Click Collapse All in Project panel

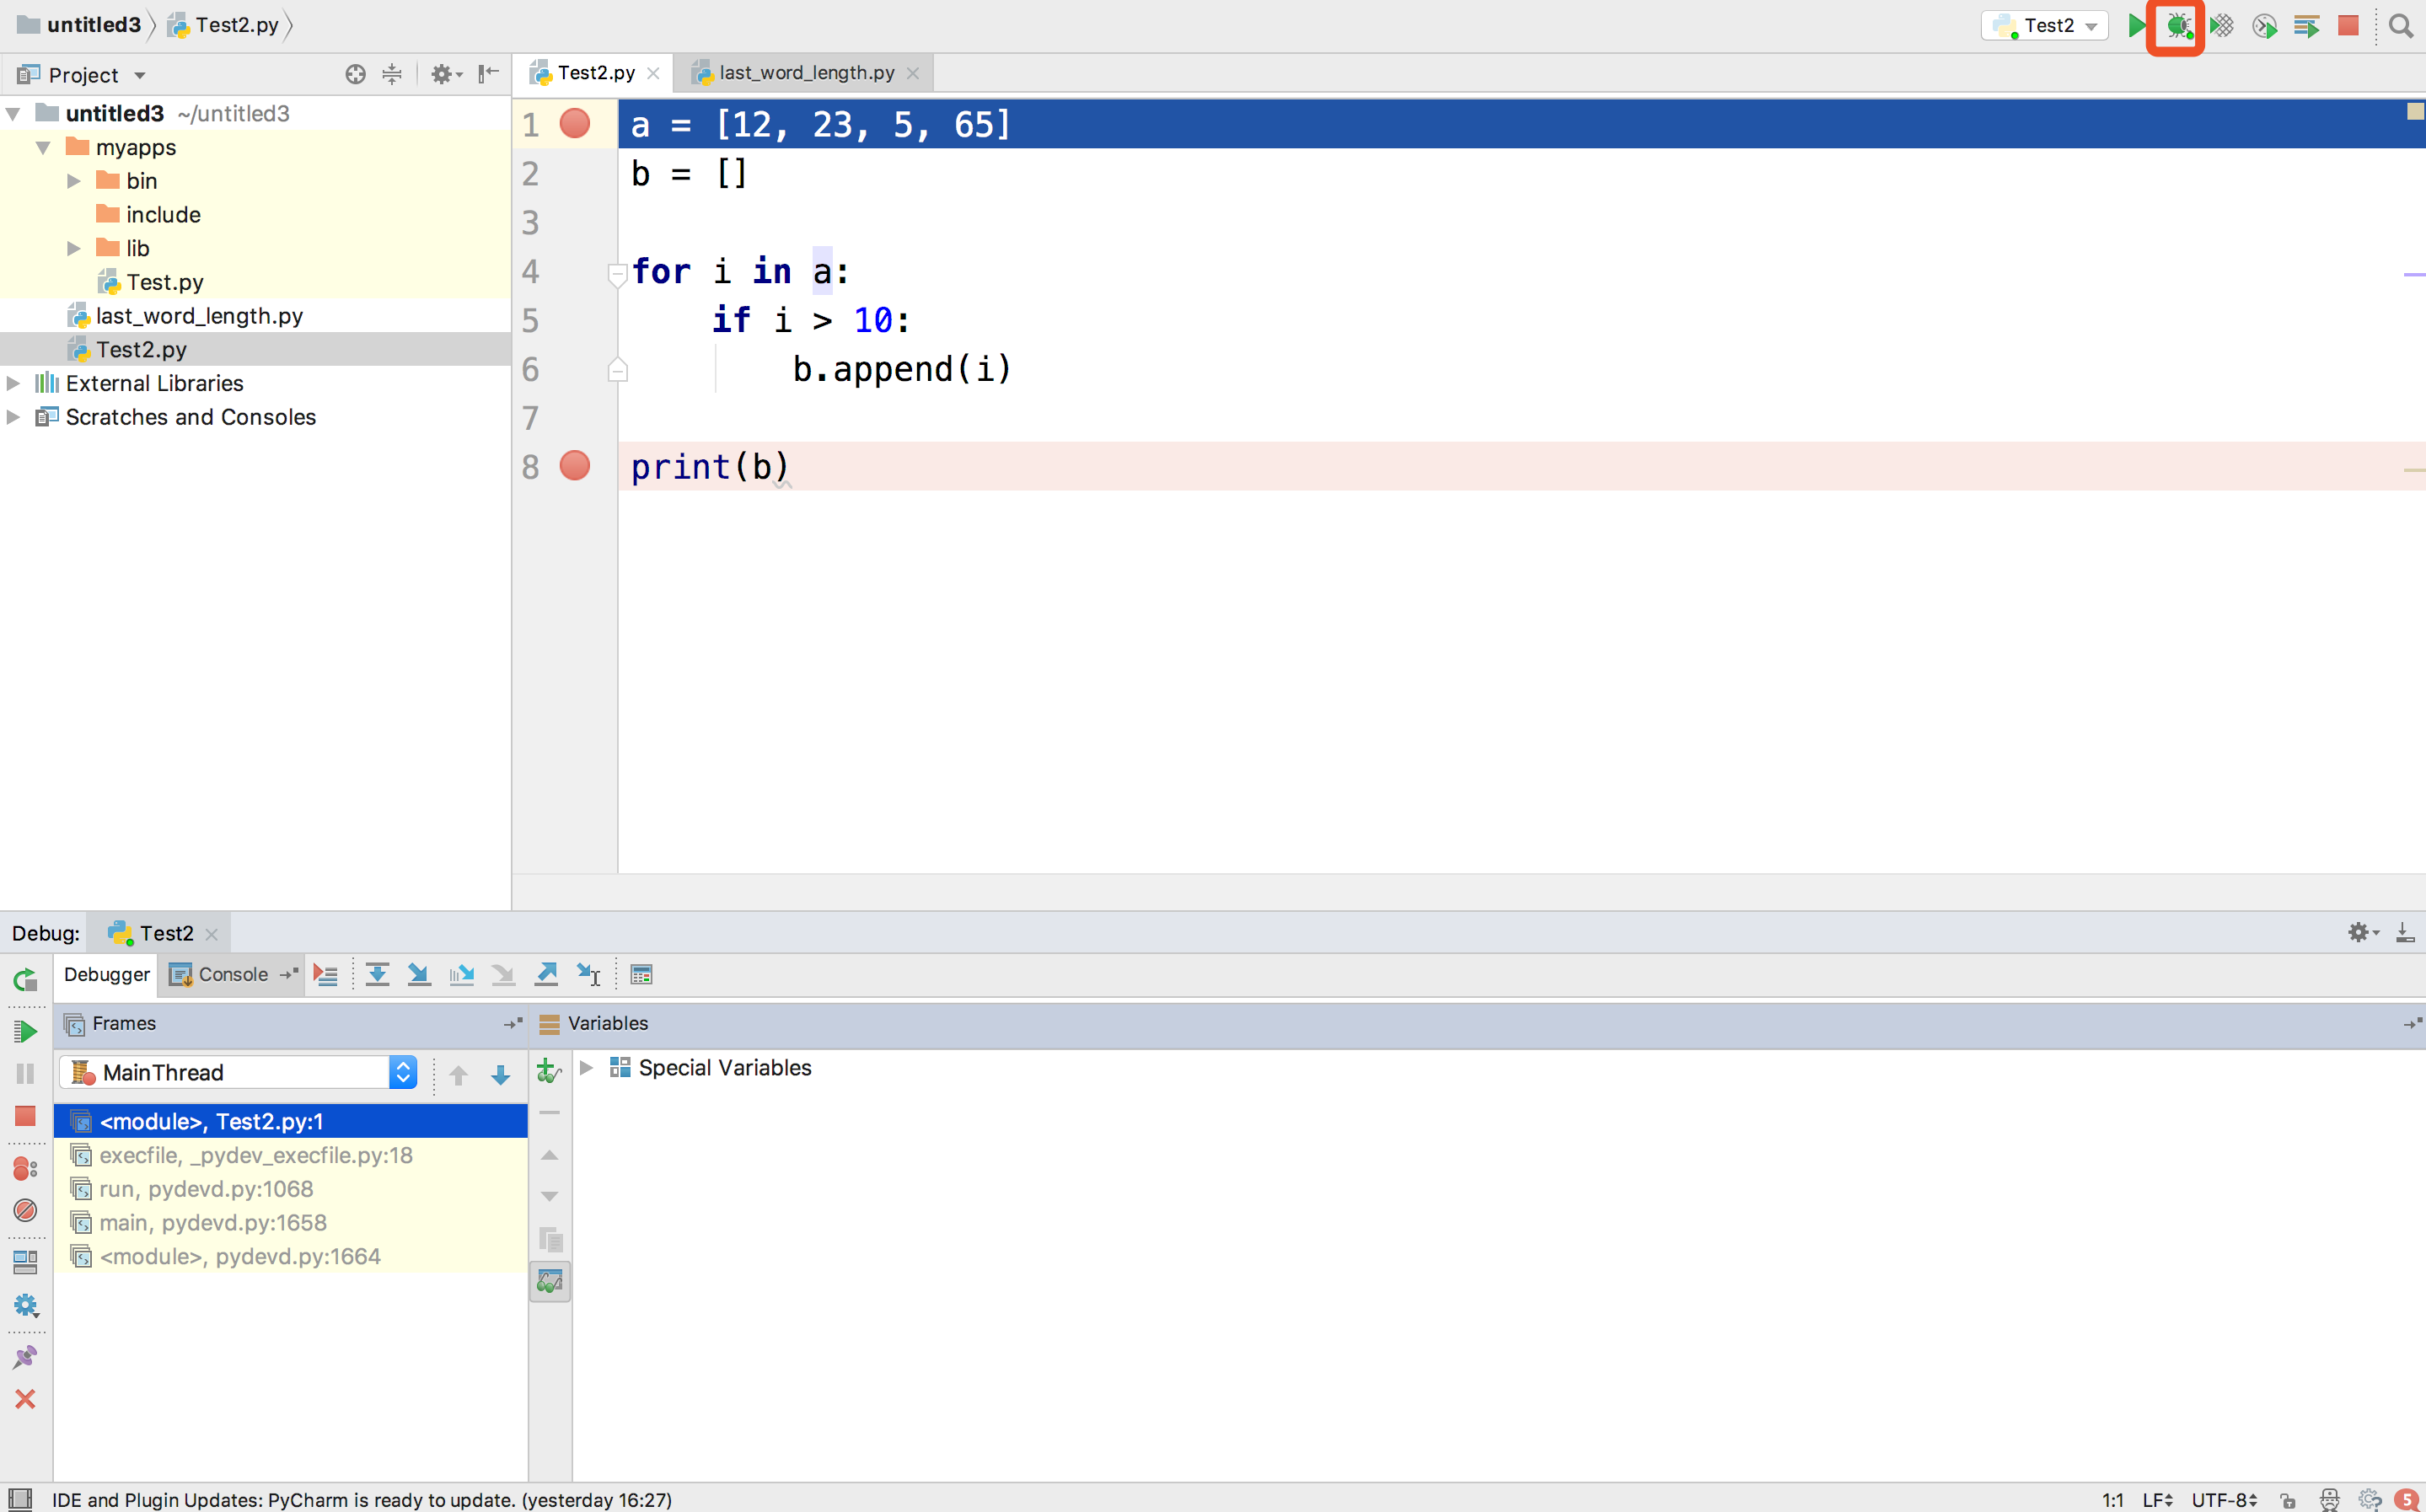392,74
